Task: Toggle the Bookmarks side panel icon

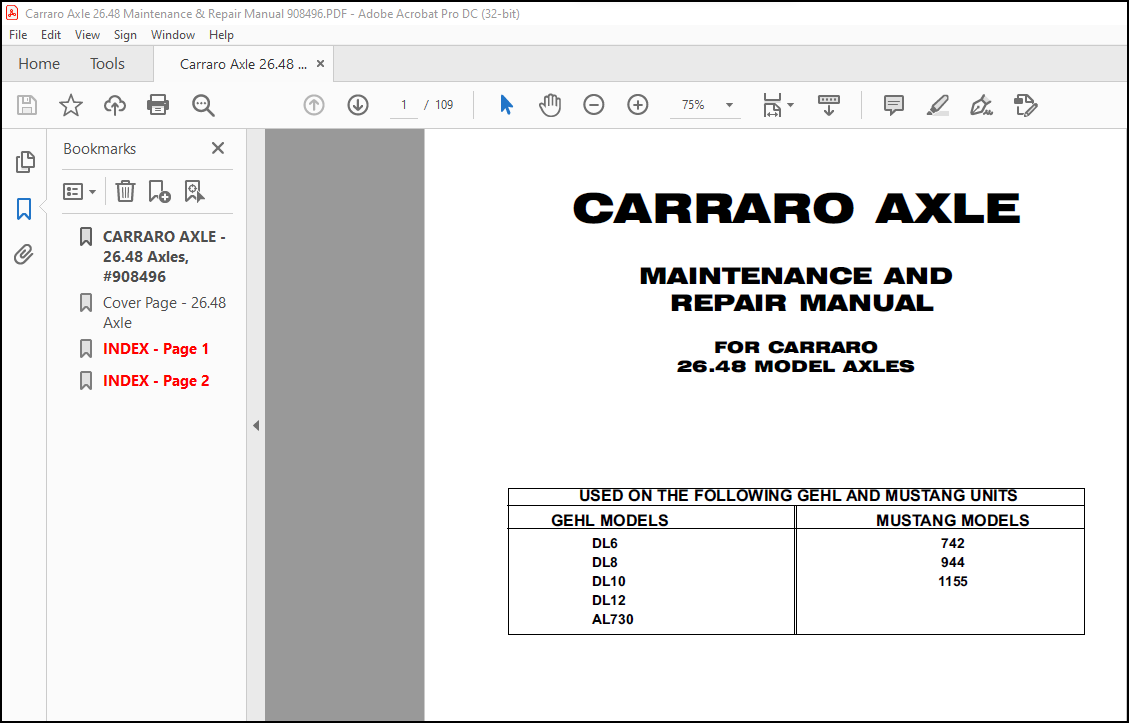Action: point(24,209)
